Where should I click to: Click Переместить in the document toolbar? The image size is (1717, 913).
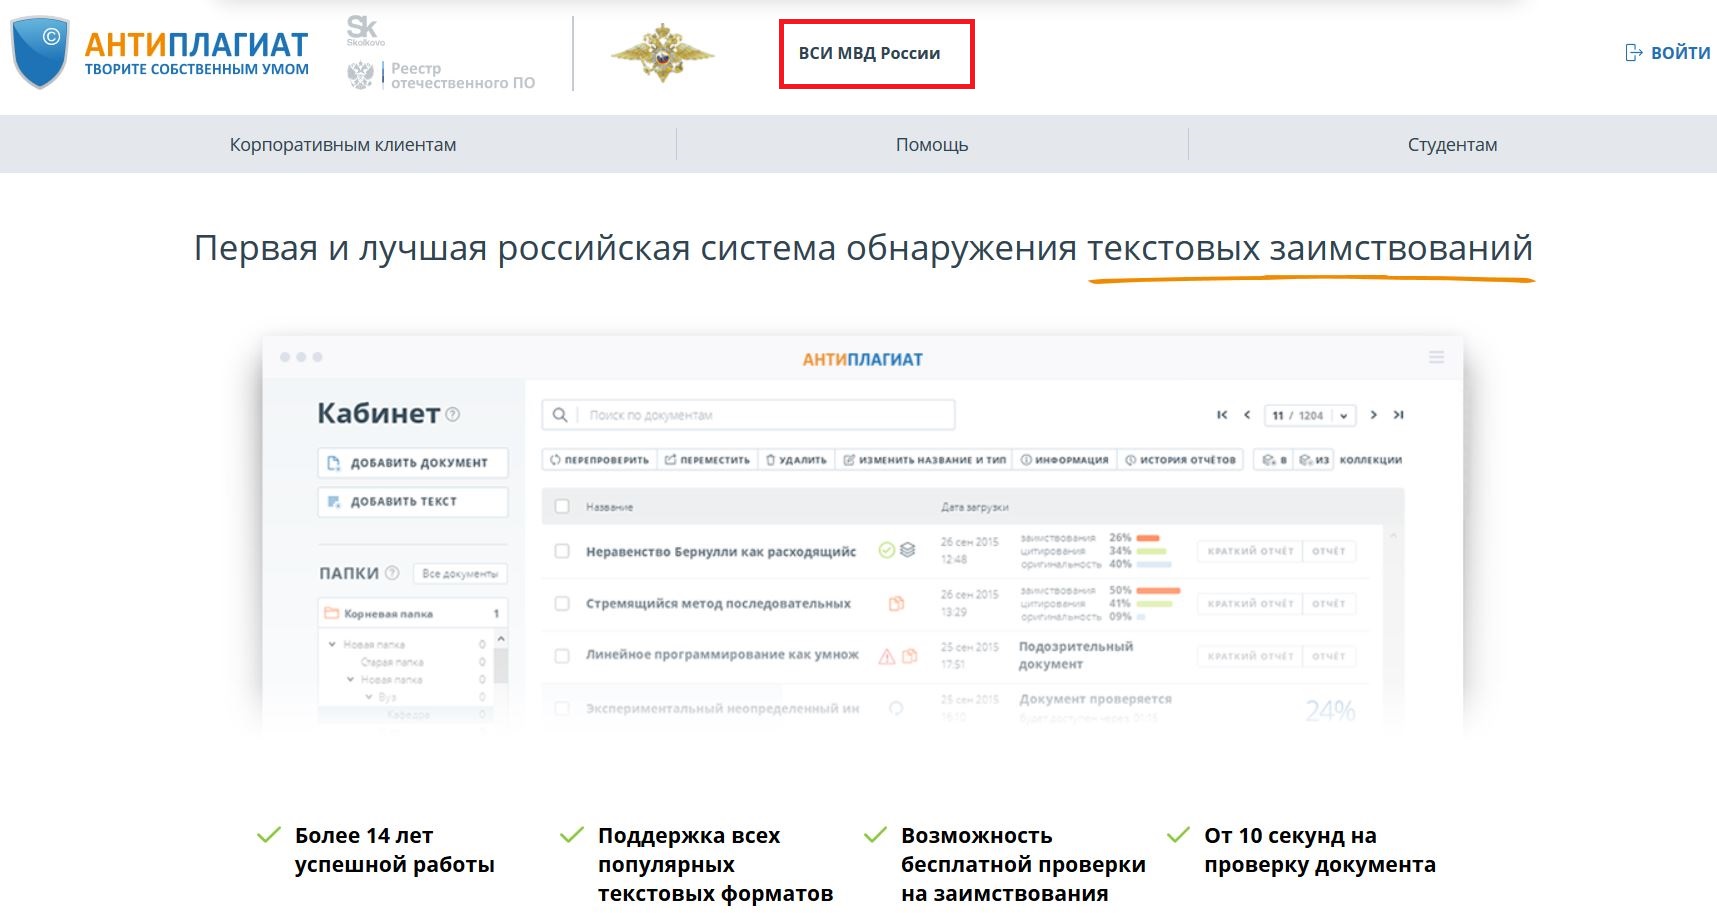click(707, 460)
